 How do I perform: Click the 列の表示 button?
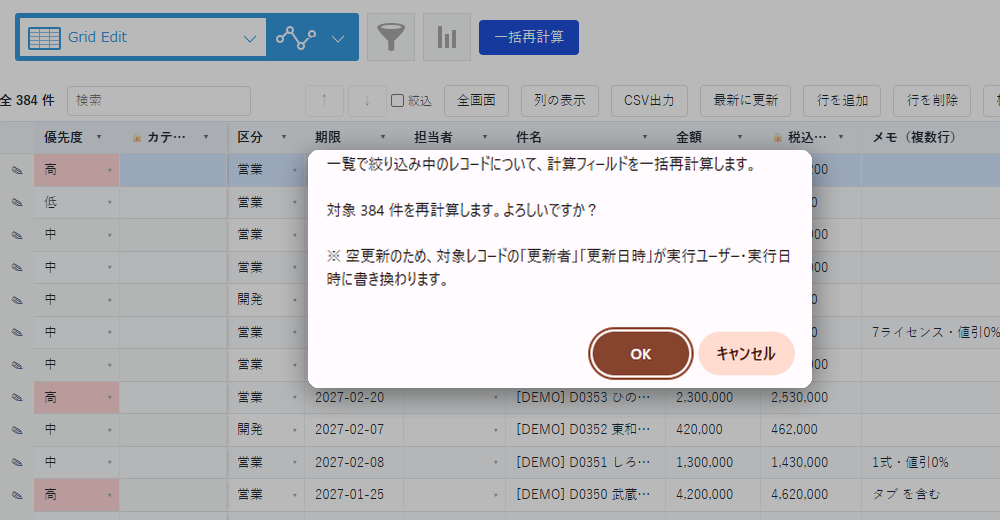[x=560, y=101]
